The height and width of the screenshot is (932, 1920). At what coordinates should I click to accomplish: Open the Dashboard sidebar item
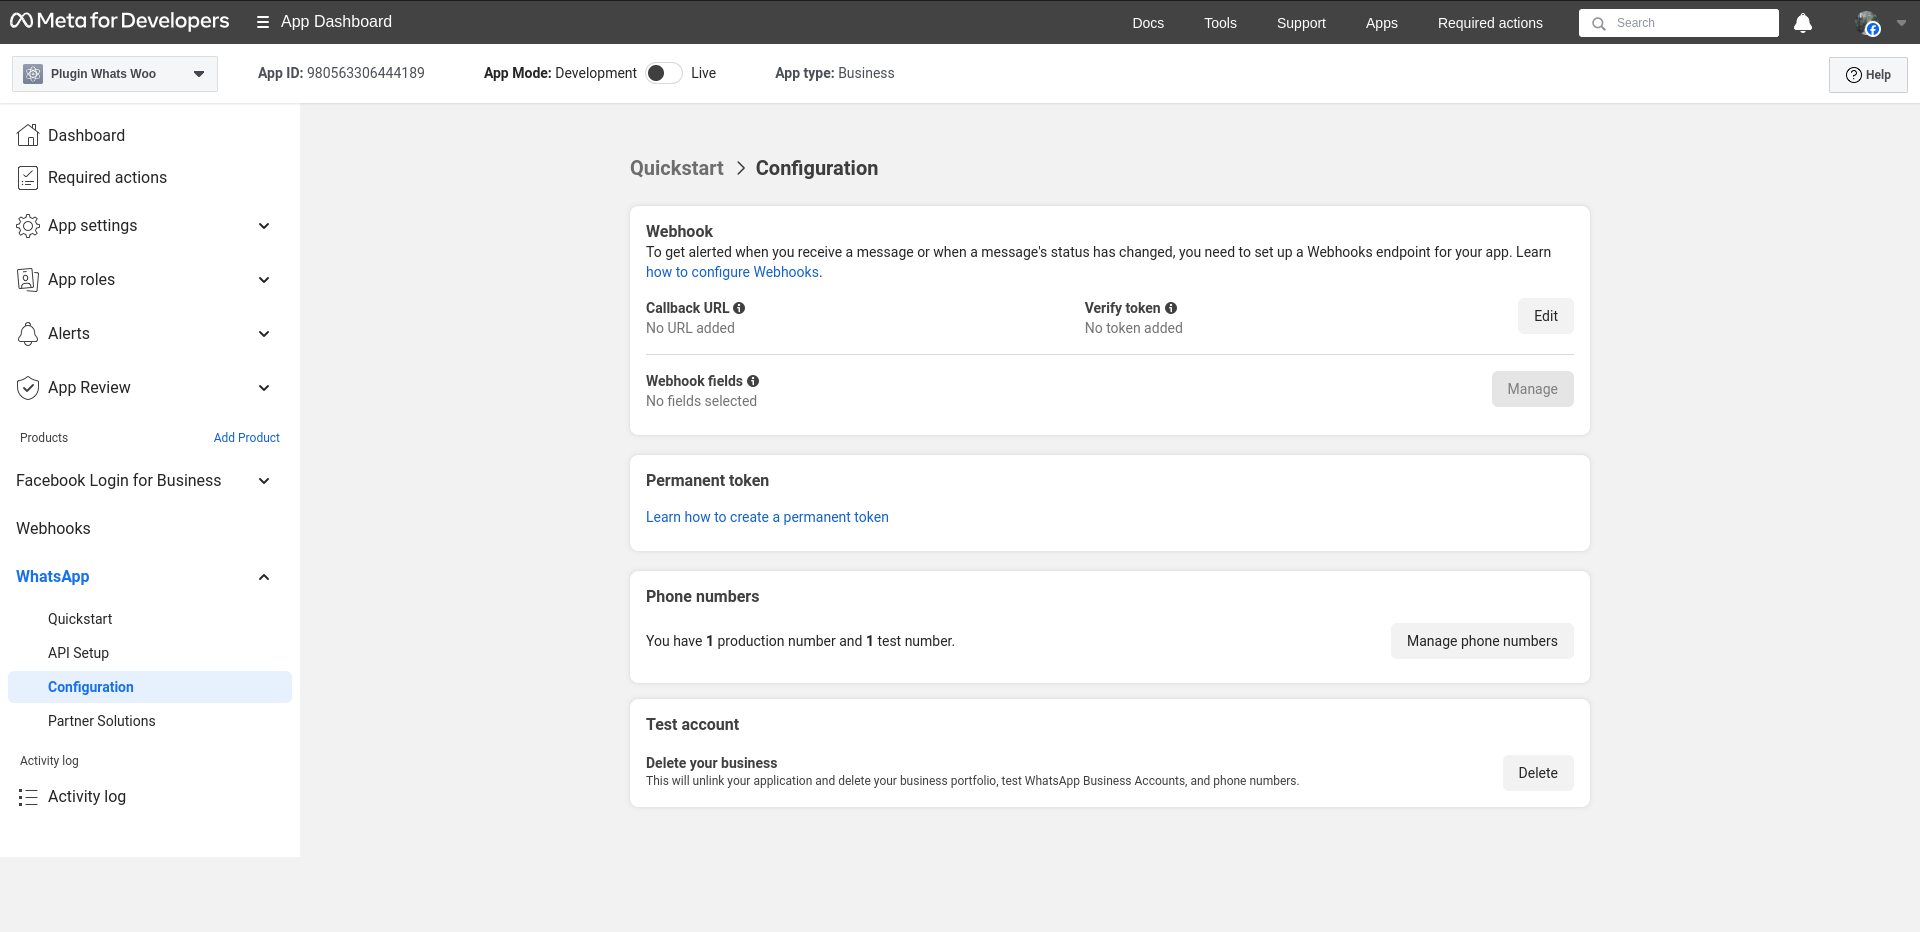click(x=86, y=135)
